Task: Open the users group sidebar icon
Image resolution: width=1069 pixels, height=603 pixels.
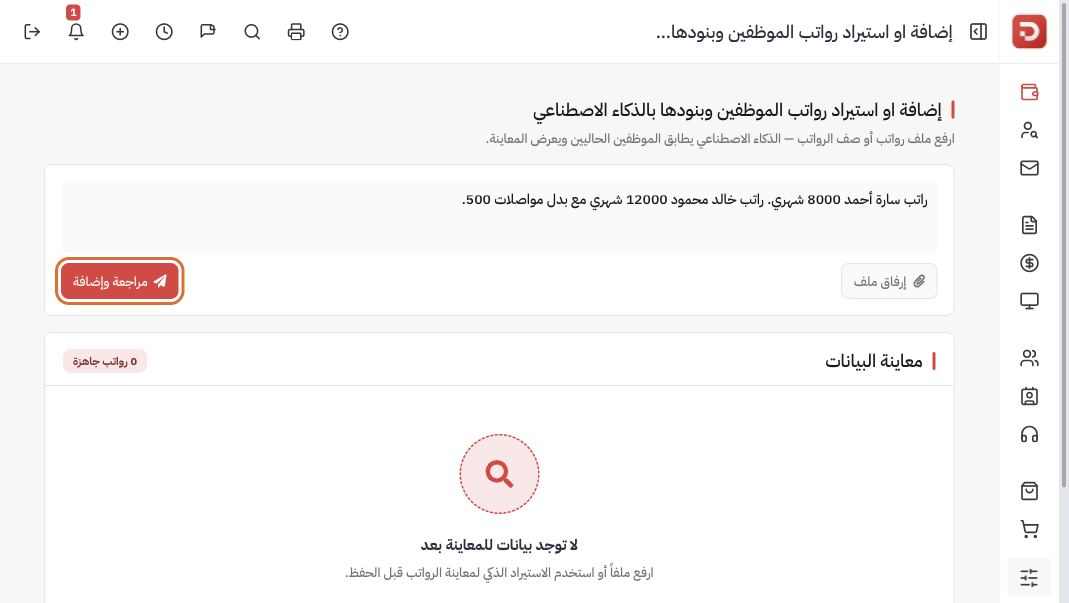Action: point(1029,358)
